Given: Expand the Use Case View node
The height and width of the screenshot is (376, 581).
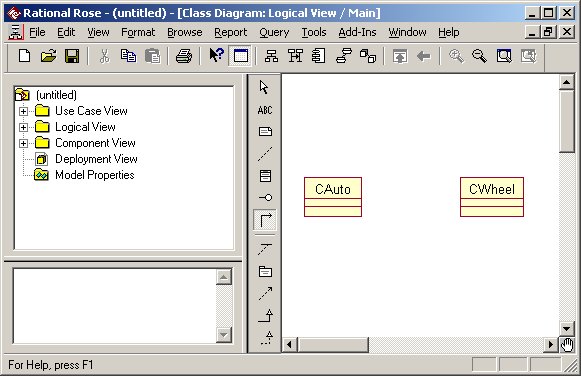Looking at the screenshot, I should (x=23, y=111).
